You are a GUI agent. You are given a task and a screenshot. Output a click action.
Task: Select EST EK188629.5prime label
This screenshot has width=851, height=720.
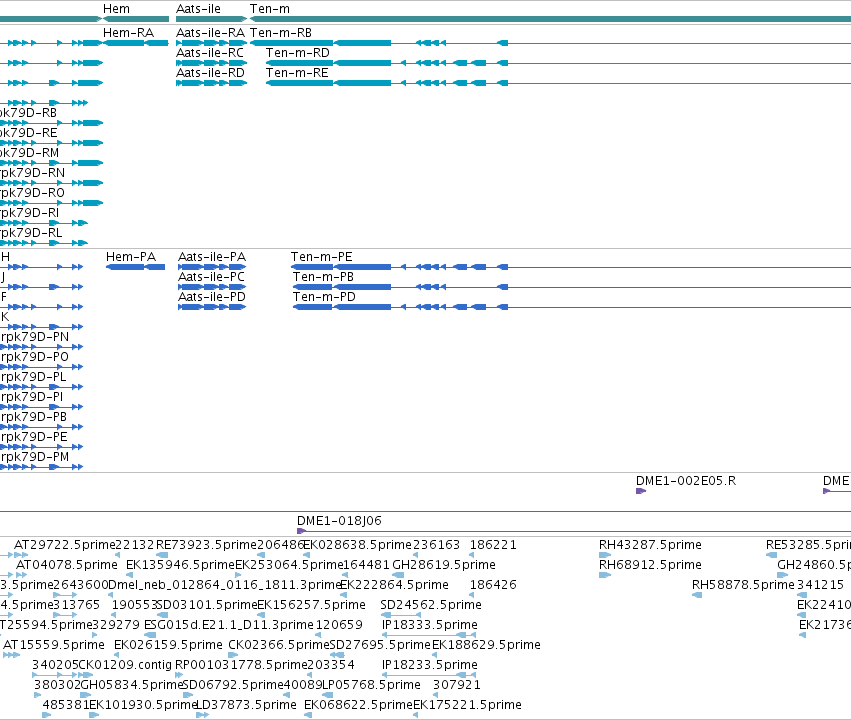click(486, 645)
